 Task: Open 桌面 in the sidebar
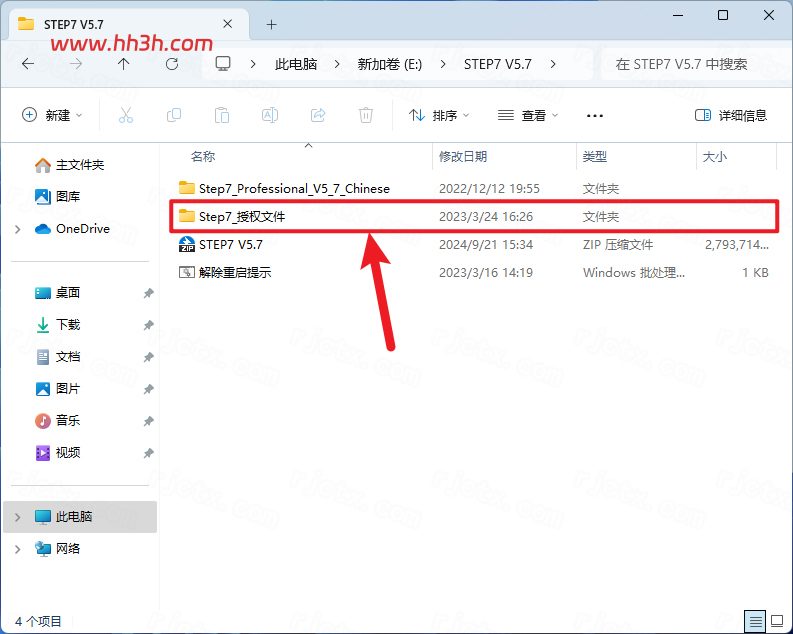68,293
